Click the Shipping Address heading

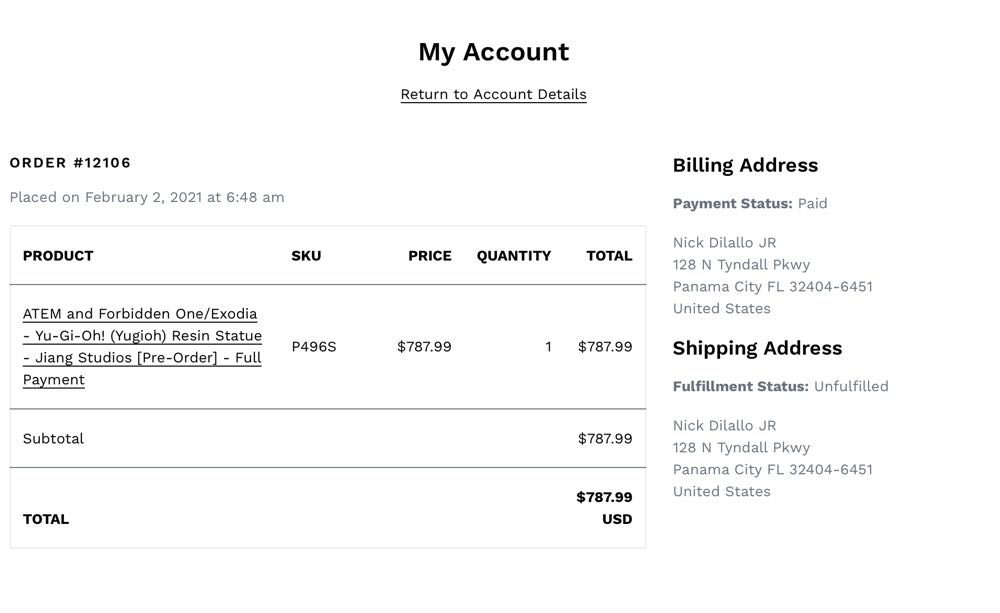click(757, 349)
